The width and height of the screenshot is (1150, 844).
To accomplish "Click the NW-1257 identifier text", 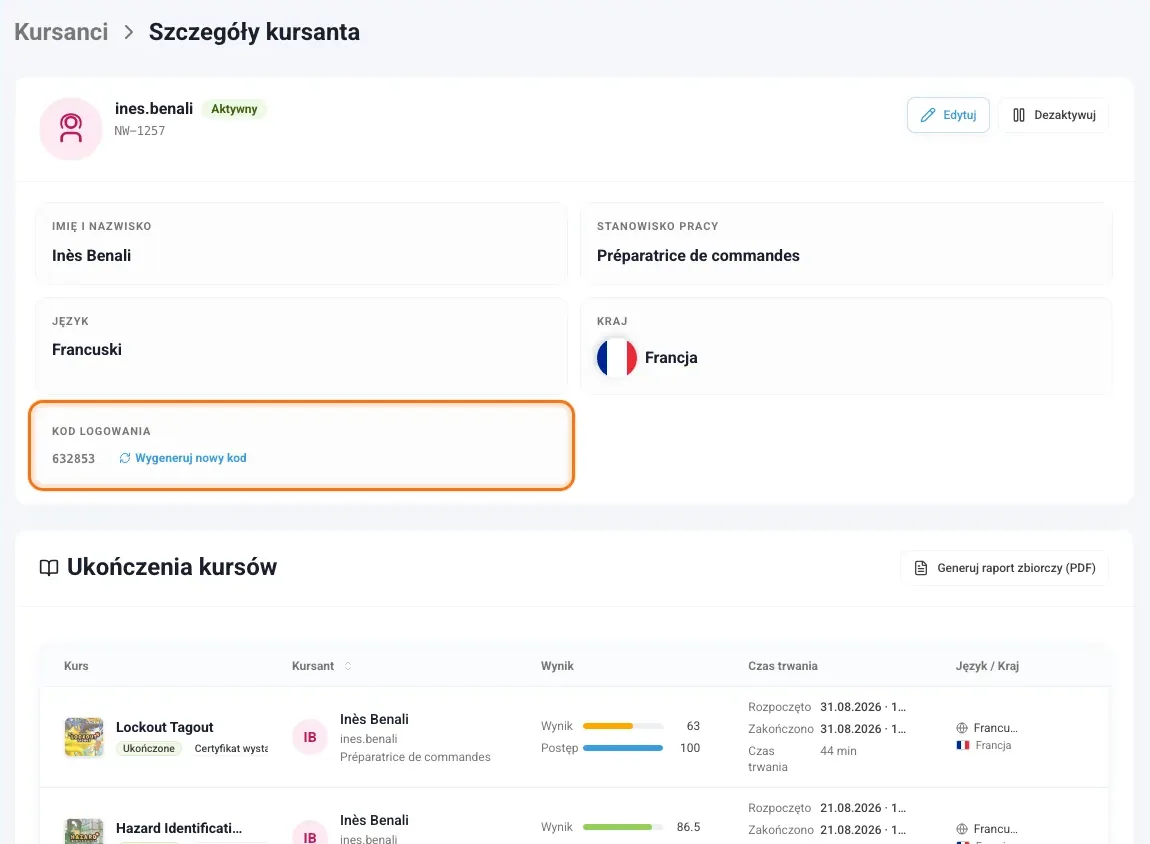I will tap(139, 131).
